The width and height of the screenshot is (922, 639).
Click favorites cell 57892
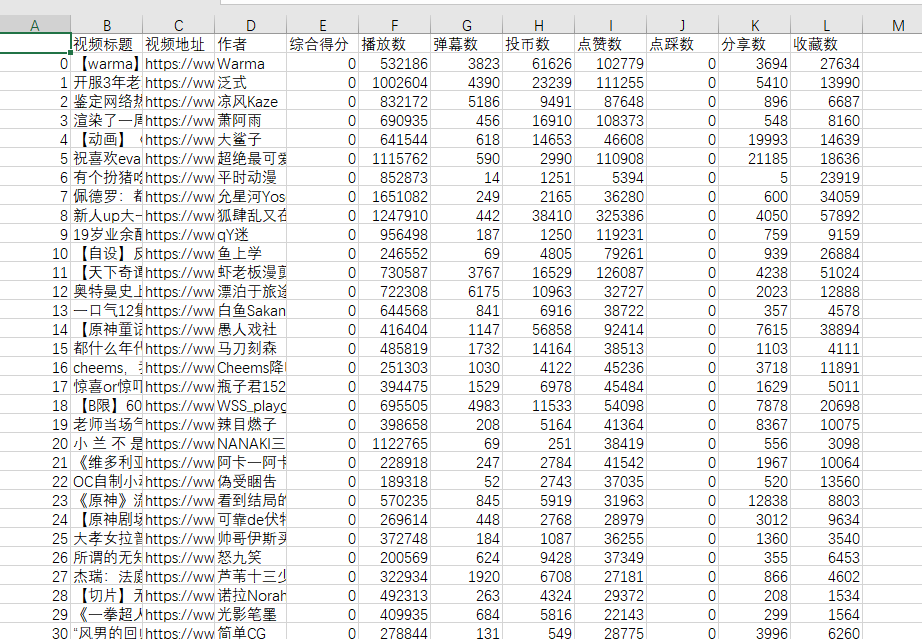tap(826, 216)
